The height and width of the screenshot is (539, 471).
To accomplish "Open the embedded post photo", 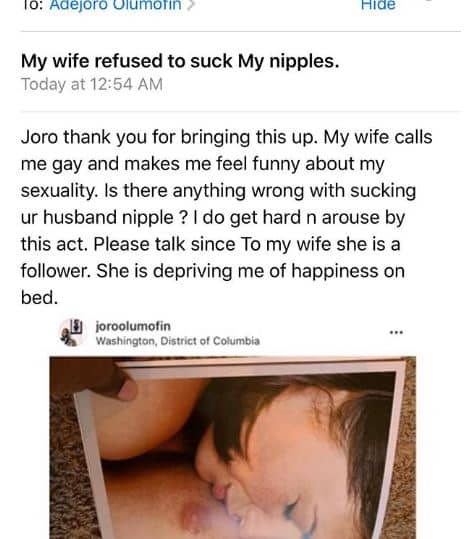I will (x=232, y=448).
